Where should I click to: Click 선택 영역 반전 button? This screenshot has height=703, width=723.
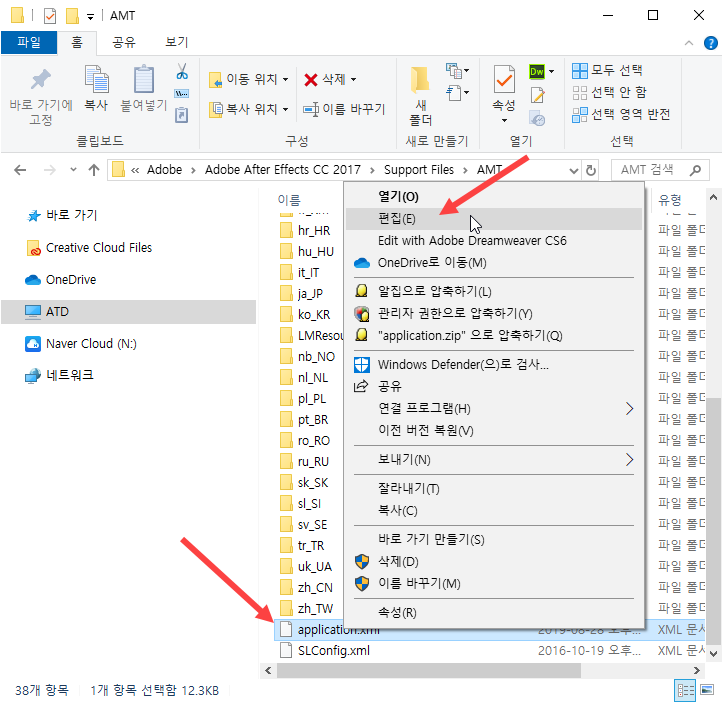pos(621,114)
